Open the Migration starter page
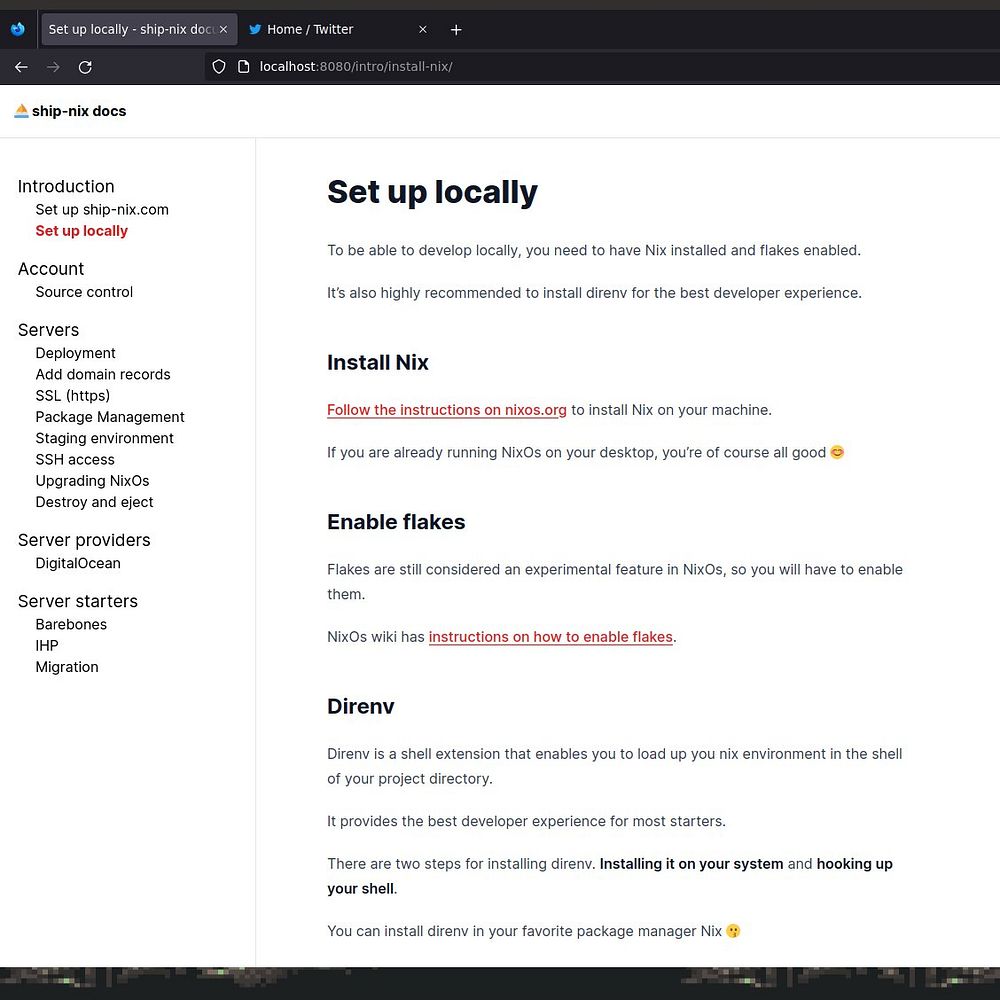Image resolution: width=1000 pixels, height=1000 pixels. click(x=67, y=667)
